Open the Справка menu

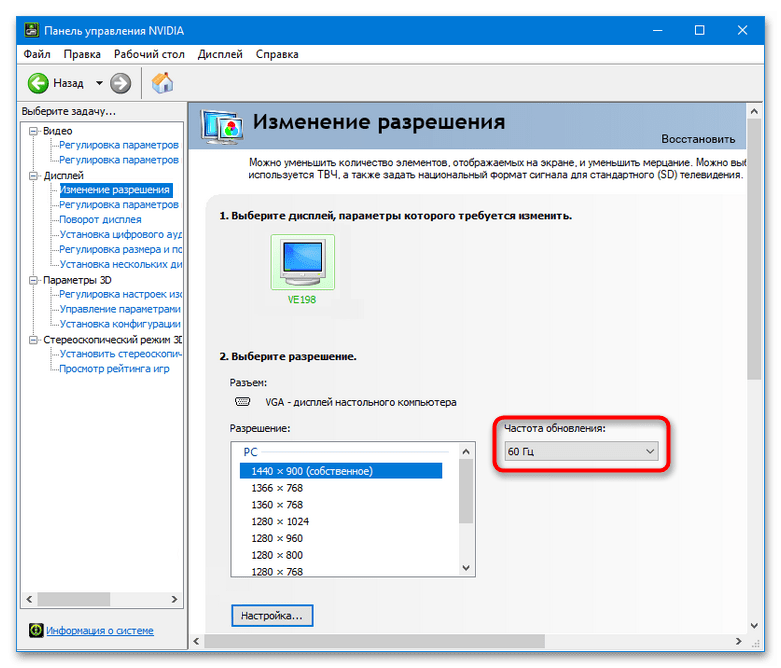277,54
